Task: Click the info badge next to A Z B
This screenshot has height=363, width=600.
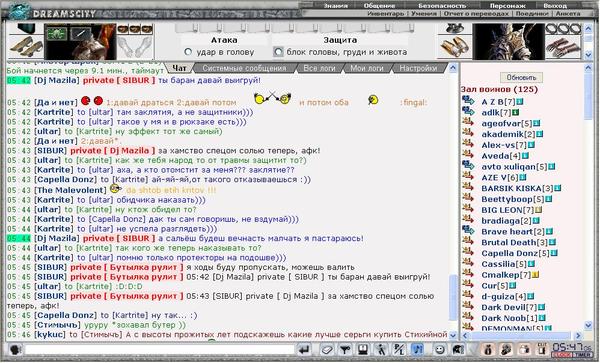Action: point(519,102)
